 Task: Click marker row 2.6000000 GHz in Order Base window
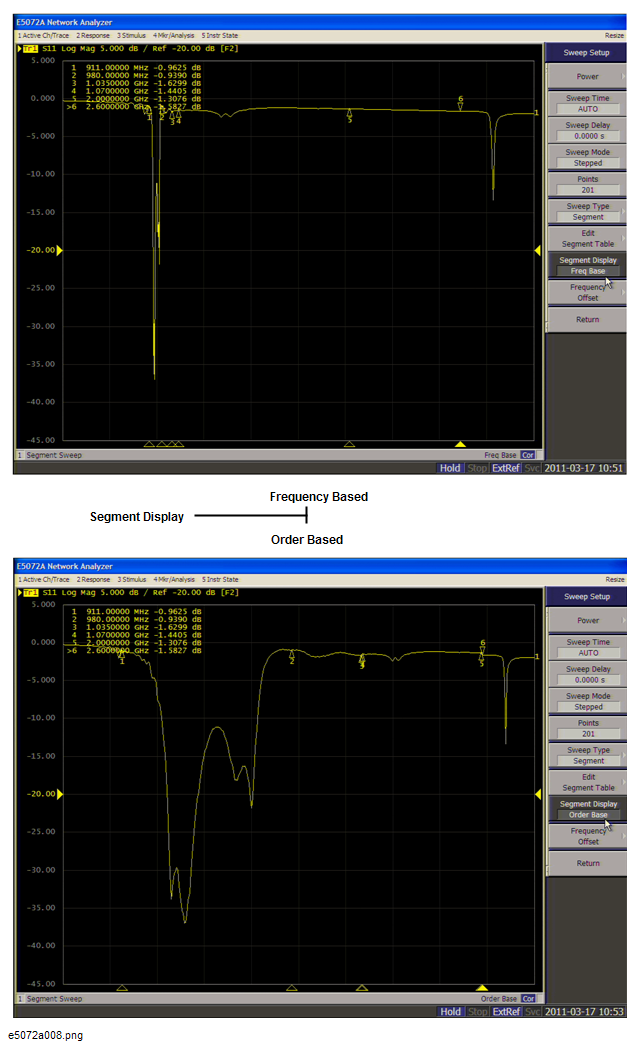pos(135,651)
